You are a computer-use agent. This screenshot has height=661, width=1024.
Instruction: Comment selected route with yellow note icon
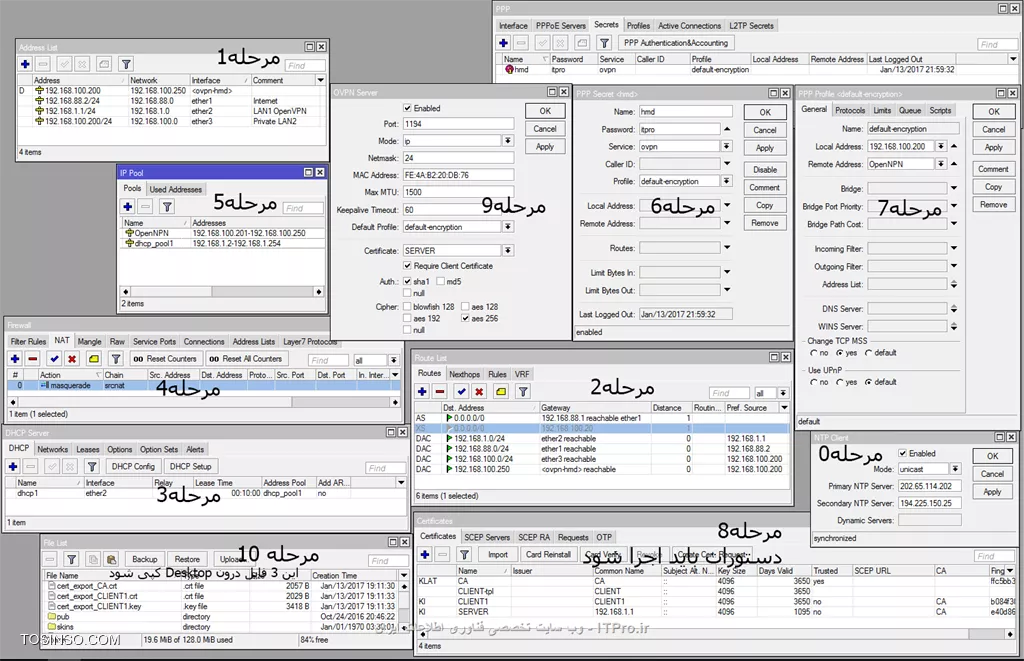coord(501,391)
